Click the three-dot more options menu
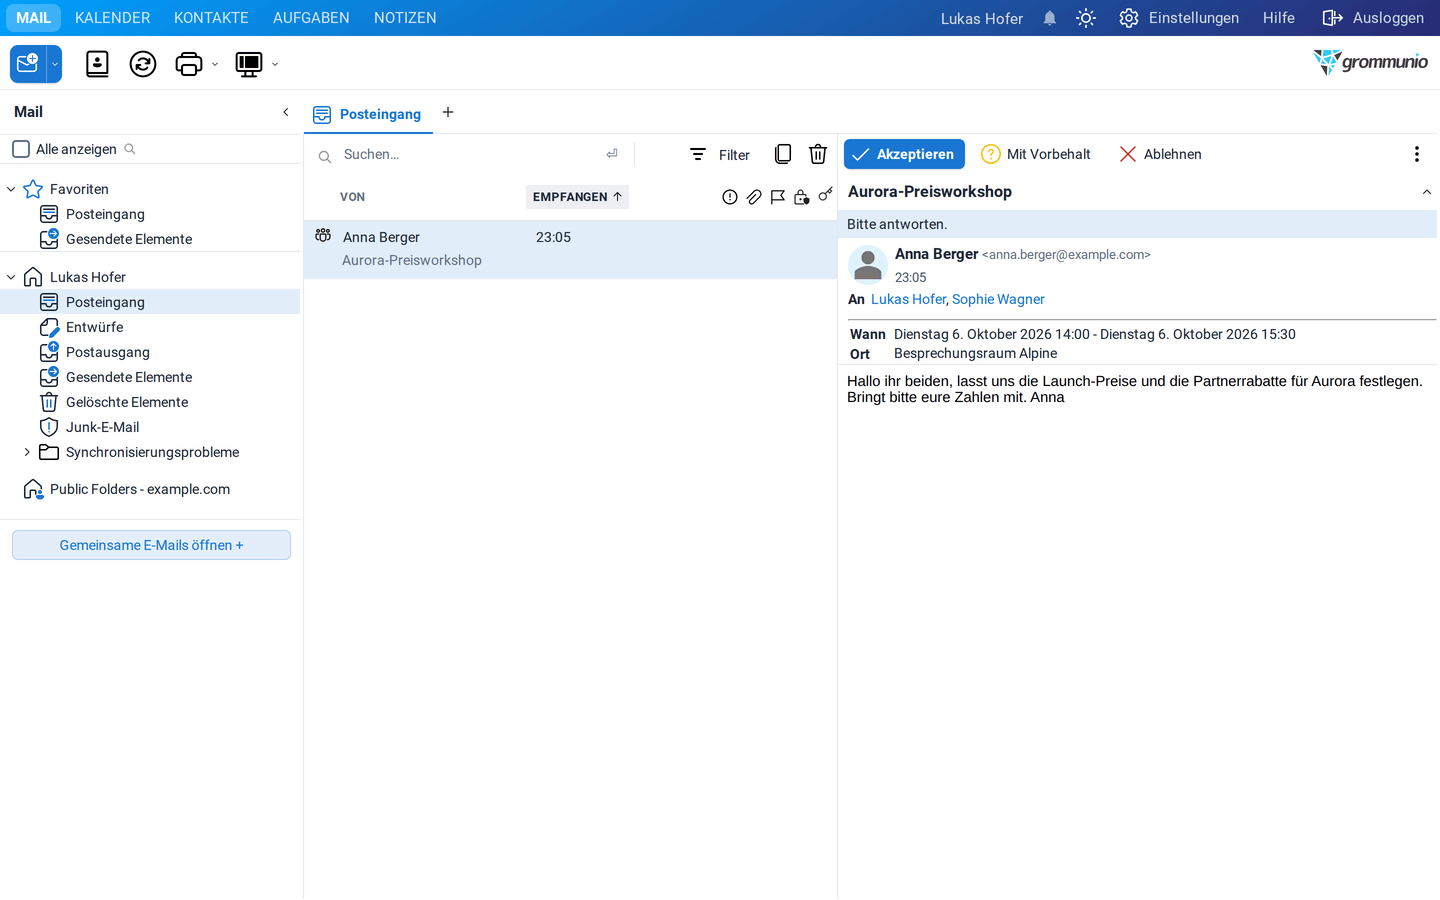 pos(1417,154)
